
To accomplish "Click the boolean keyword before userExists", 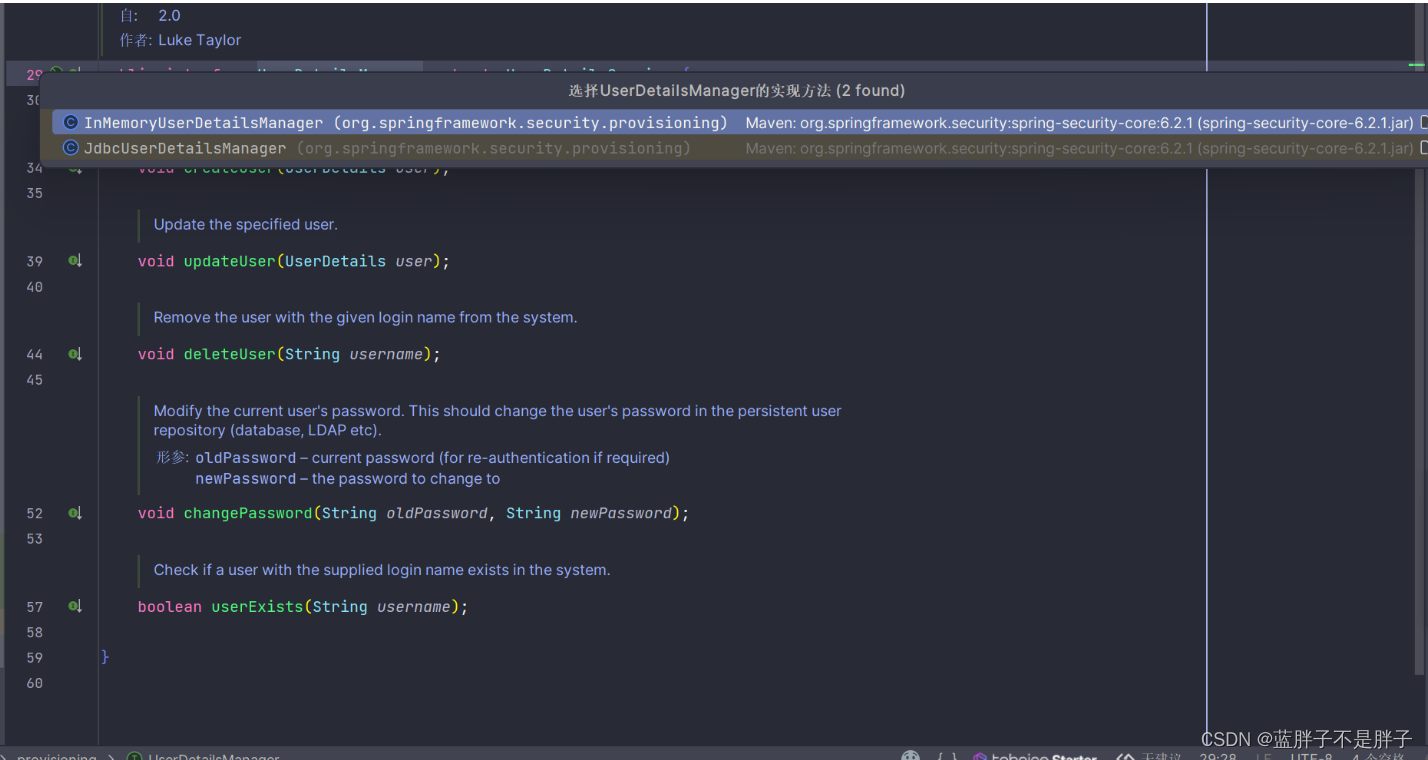I will [x=170, y=607].
